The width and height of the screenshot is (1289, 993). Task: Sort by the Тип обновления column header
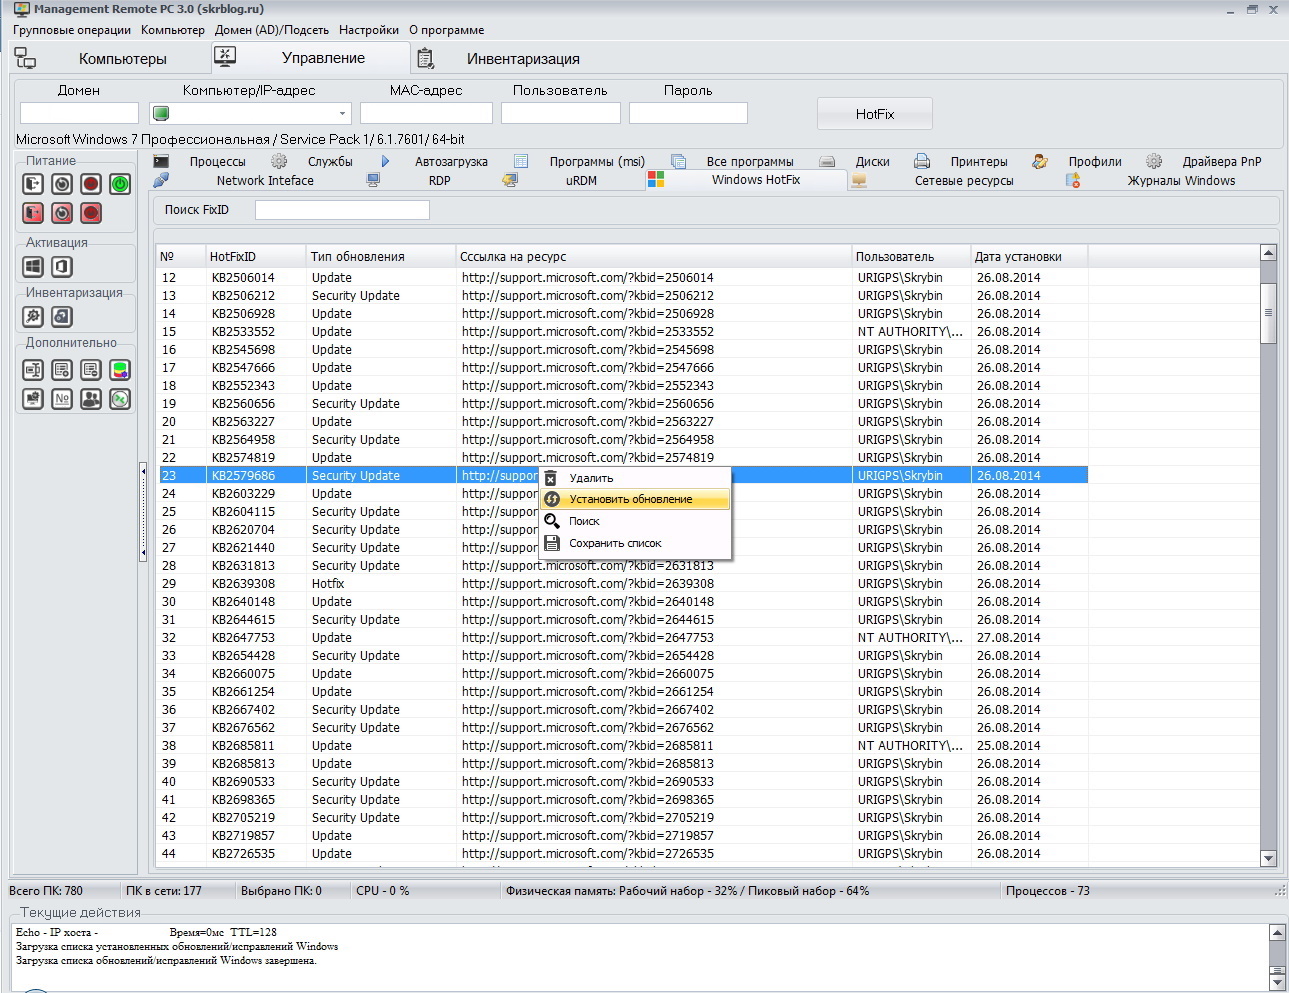381,257
